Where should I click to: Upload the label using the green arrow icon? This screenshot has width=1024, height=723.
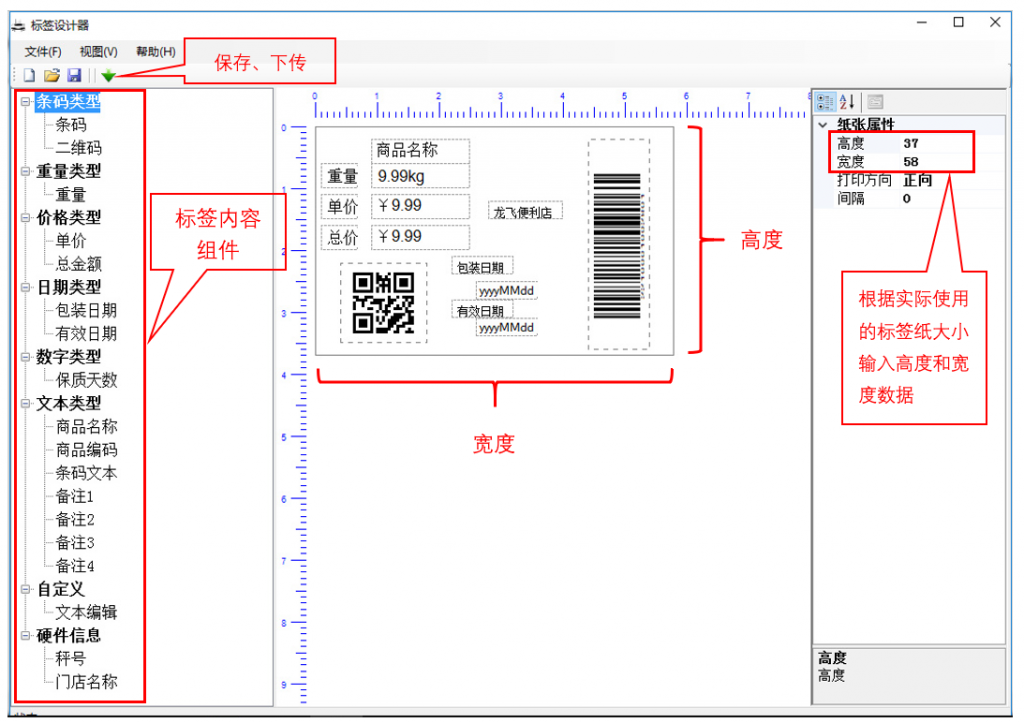click(x=110, y=74)
